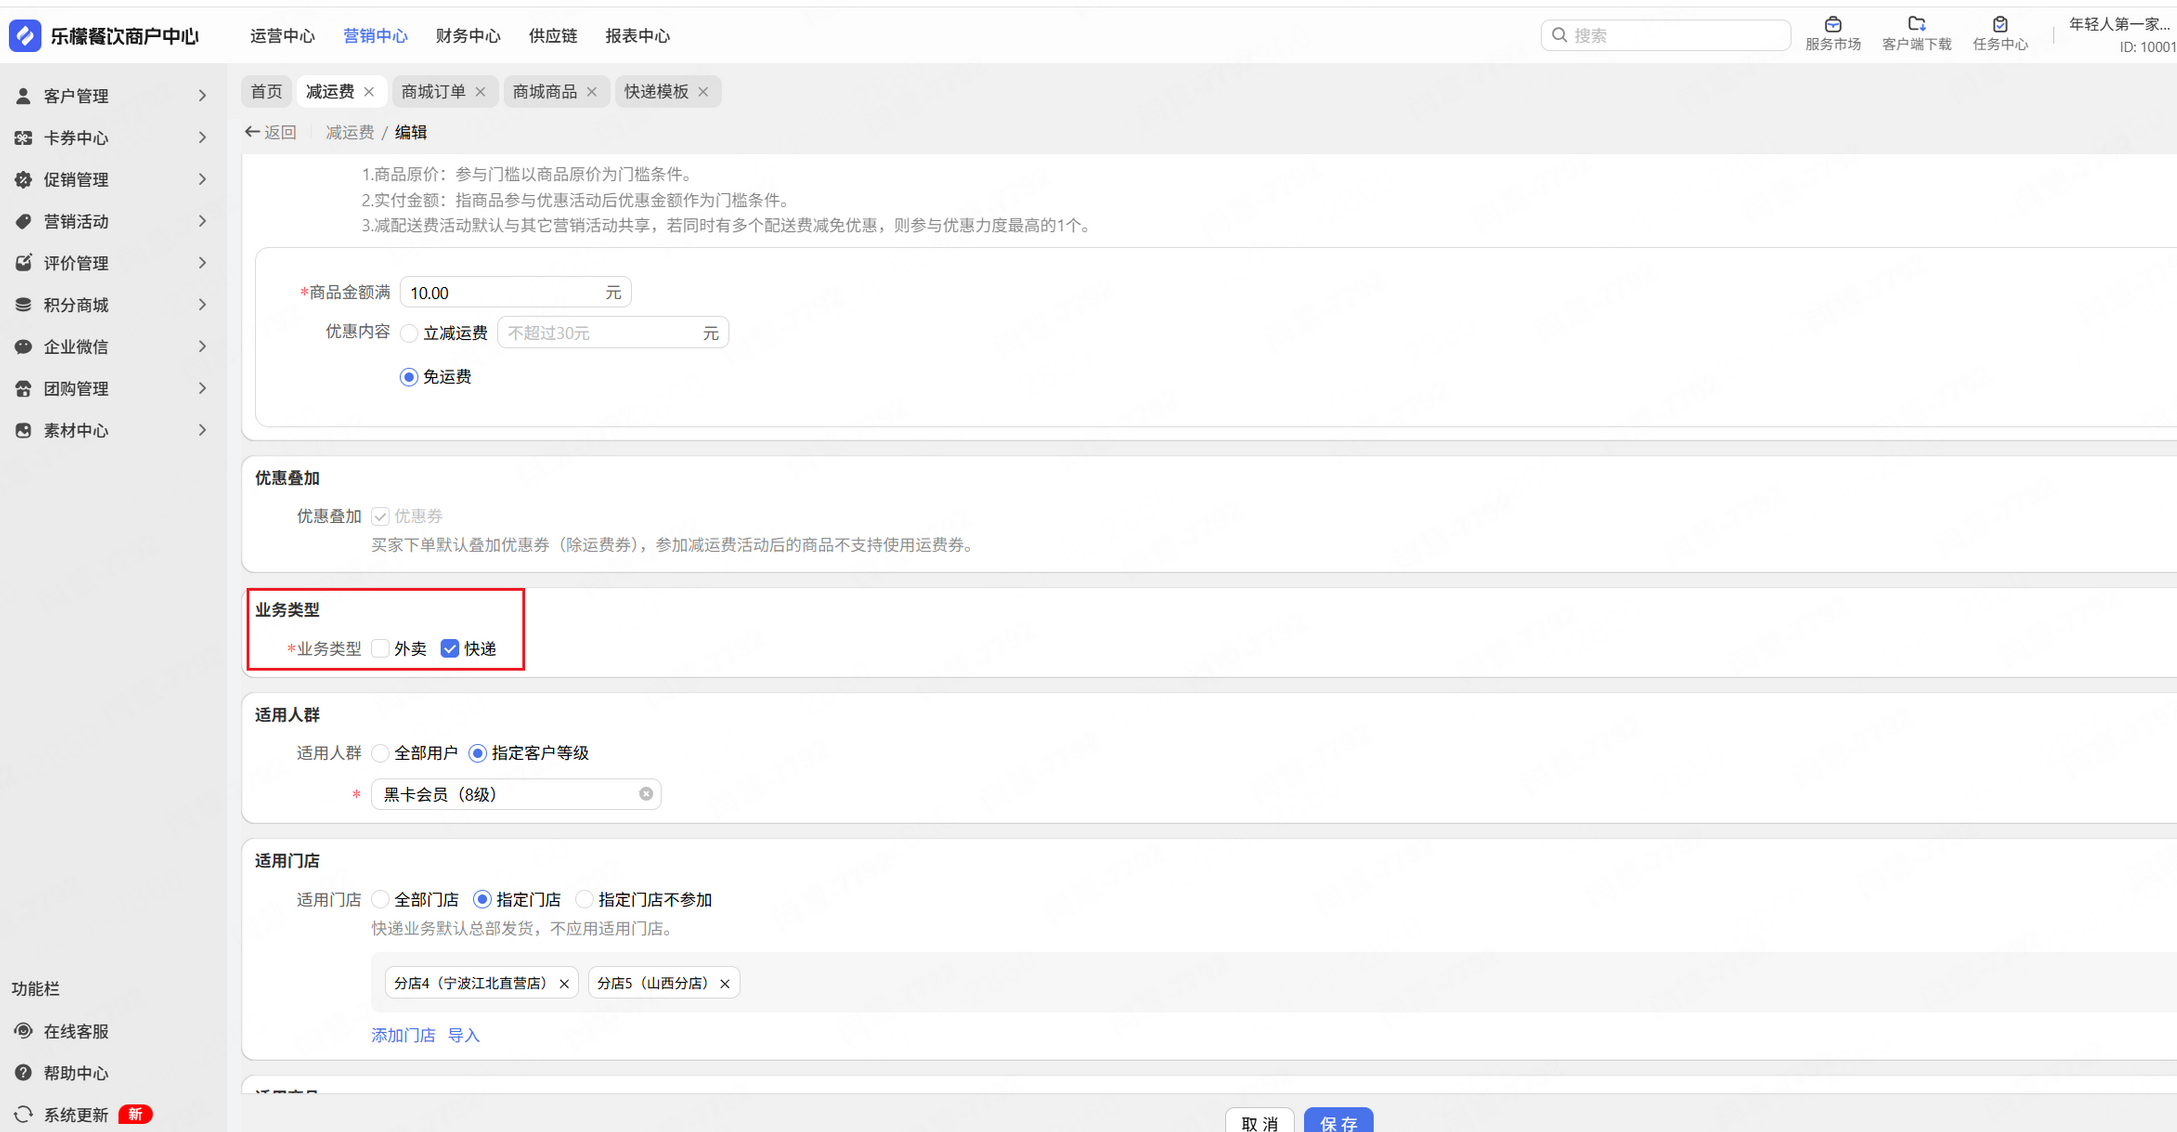This screenshot has height=1132, width=2177.
Task: Clear the 黑卡会员 selection with the x icon
Action: point(646,794)
